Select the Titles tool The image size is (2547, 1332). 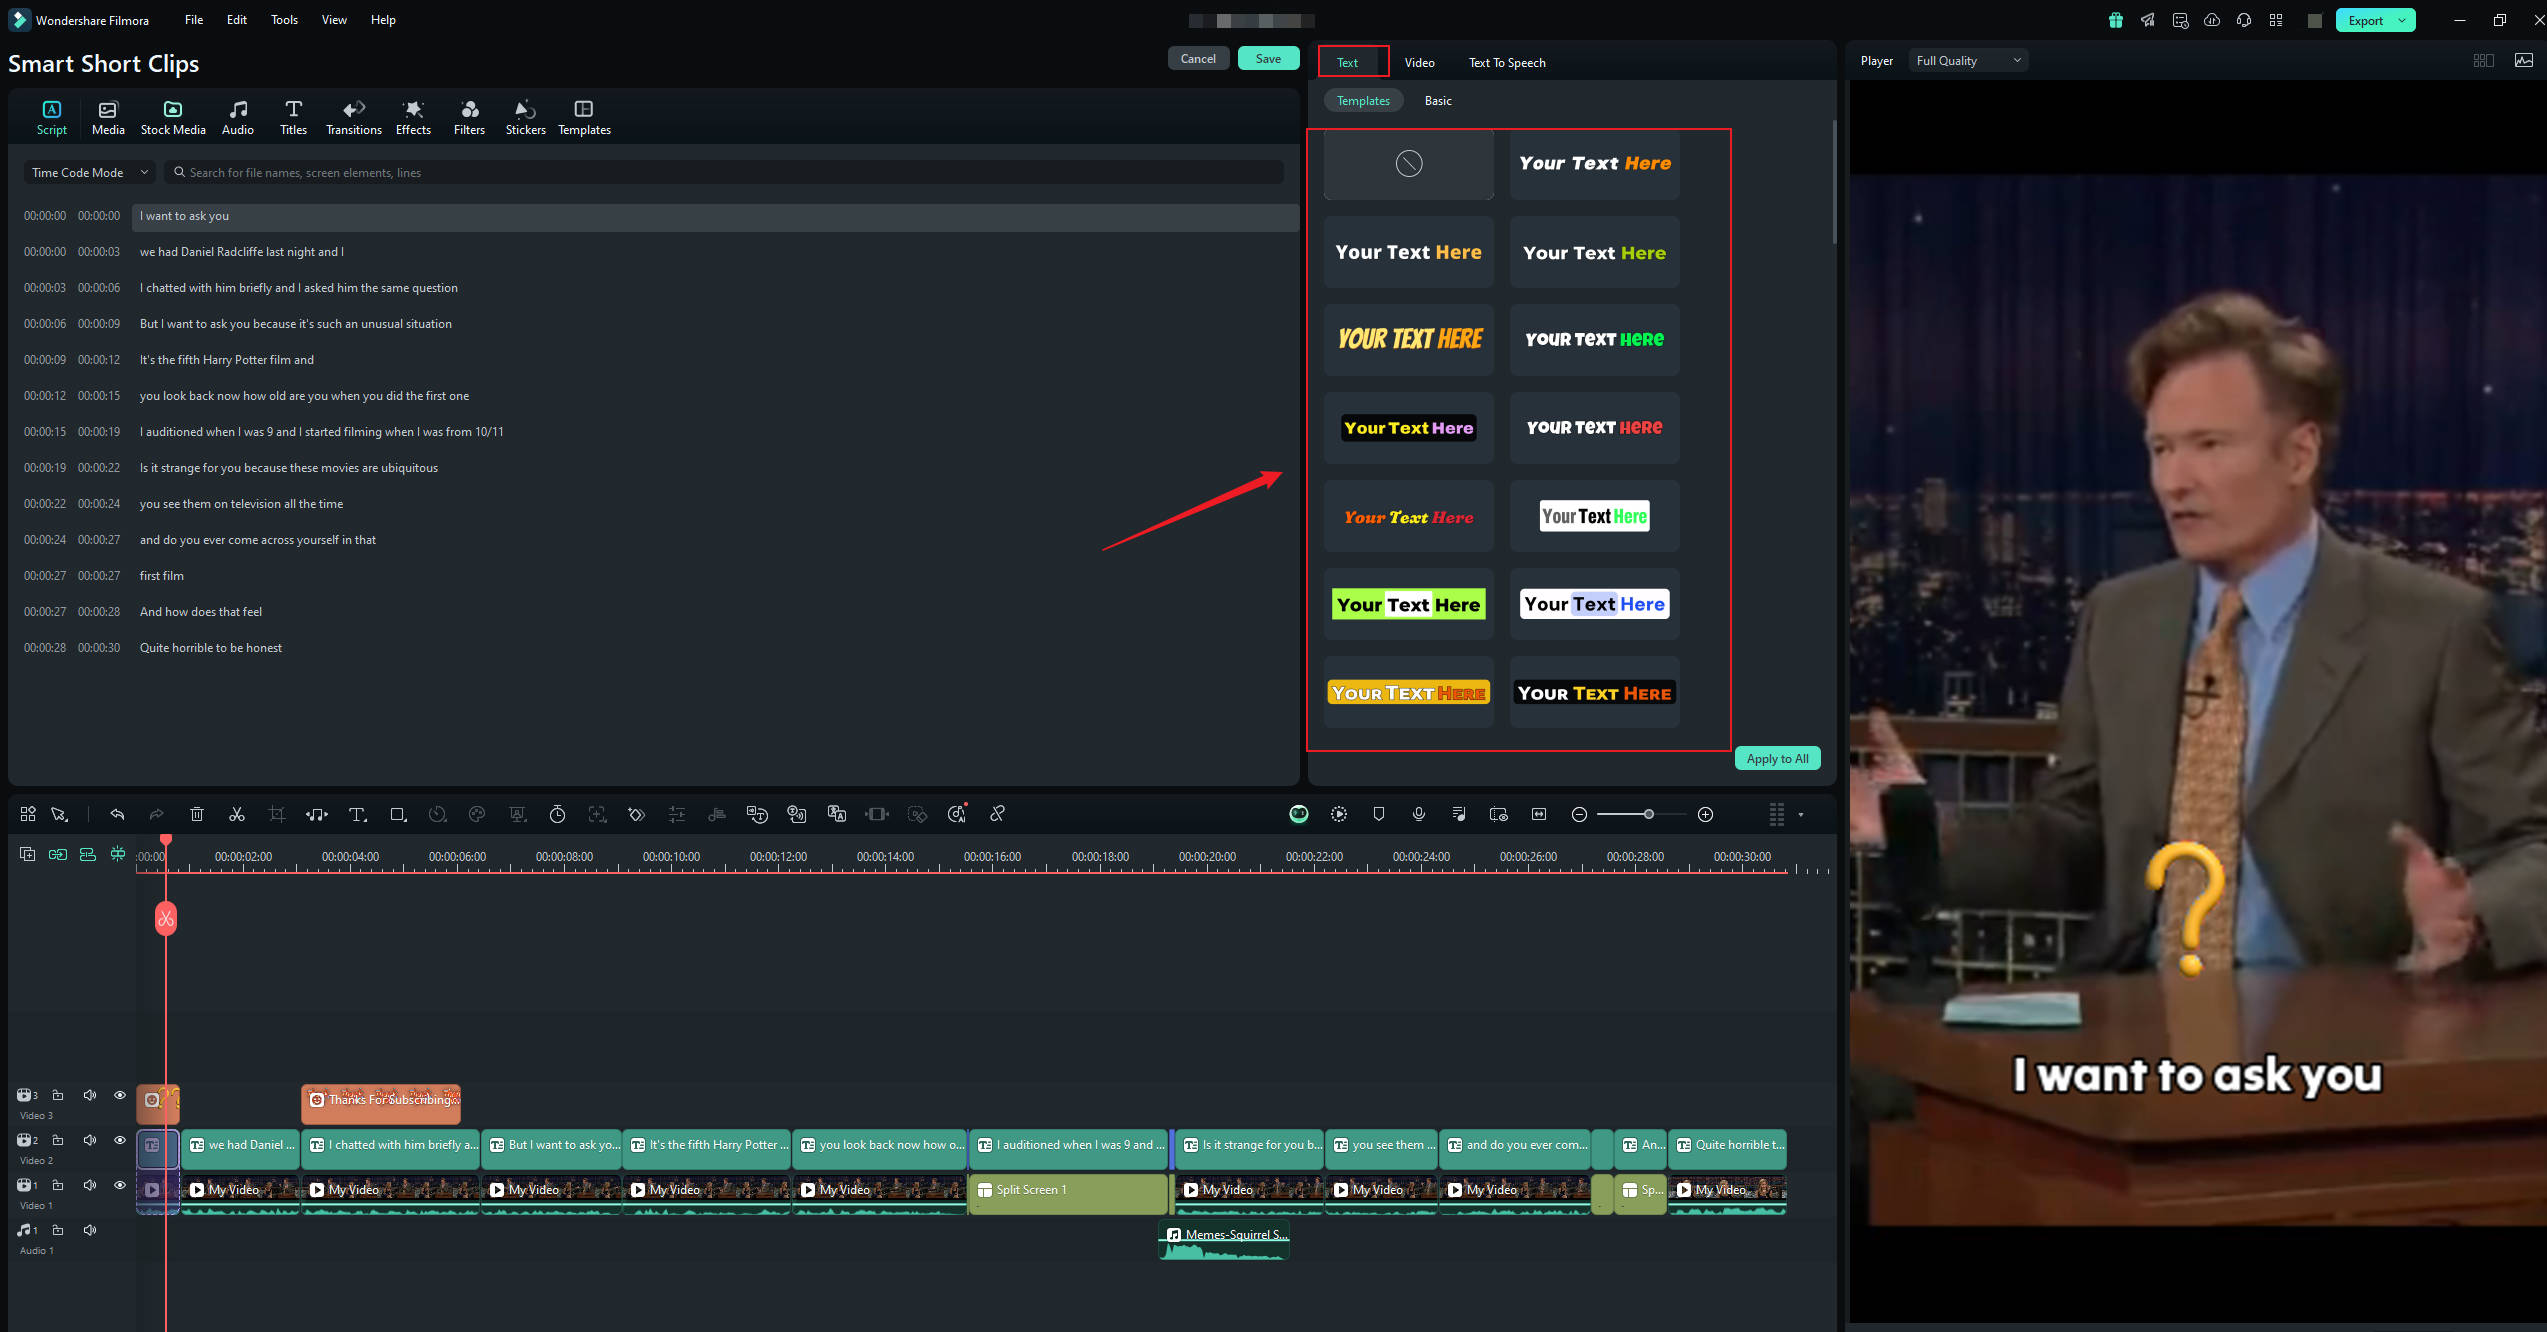[x=293, y=116]
